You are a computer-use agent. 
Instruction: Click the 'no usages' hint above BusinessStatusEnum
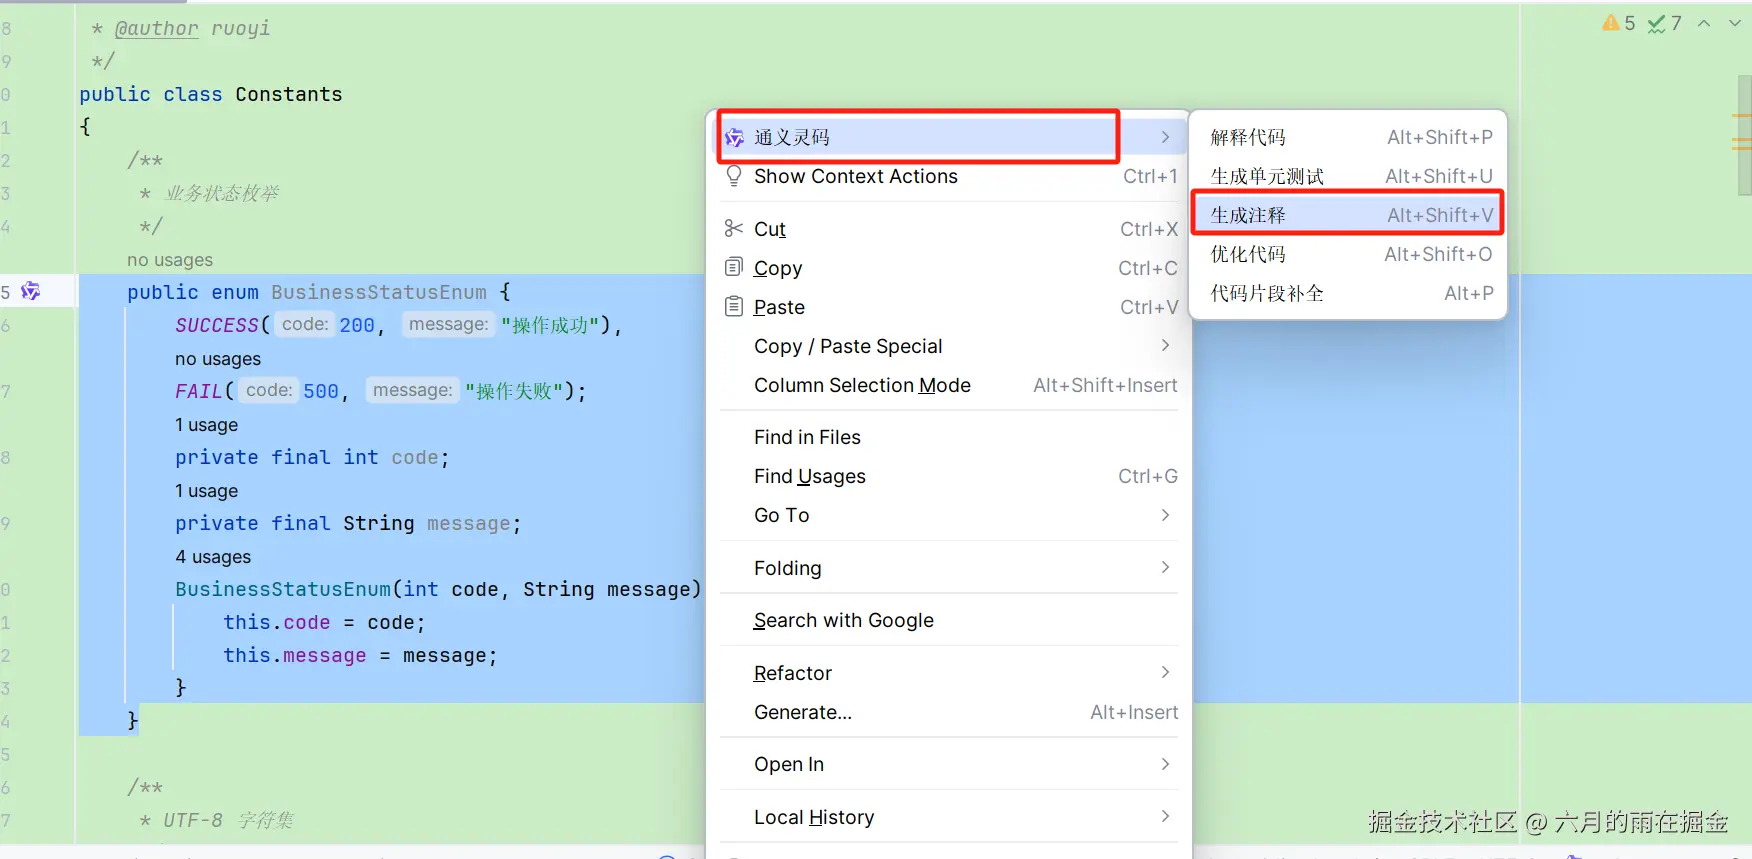click(170, 260)
